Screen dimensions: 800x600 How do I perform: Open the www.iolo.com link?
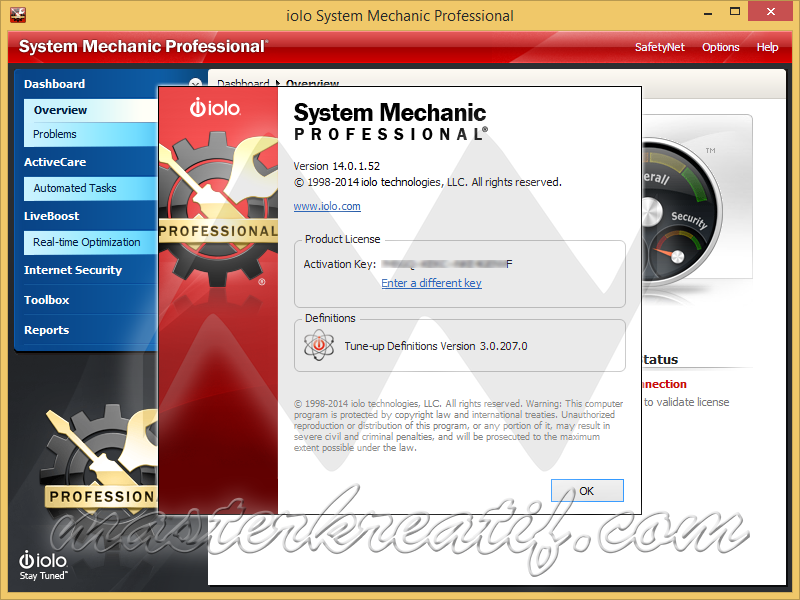click(x=327, y=206)
